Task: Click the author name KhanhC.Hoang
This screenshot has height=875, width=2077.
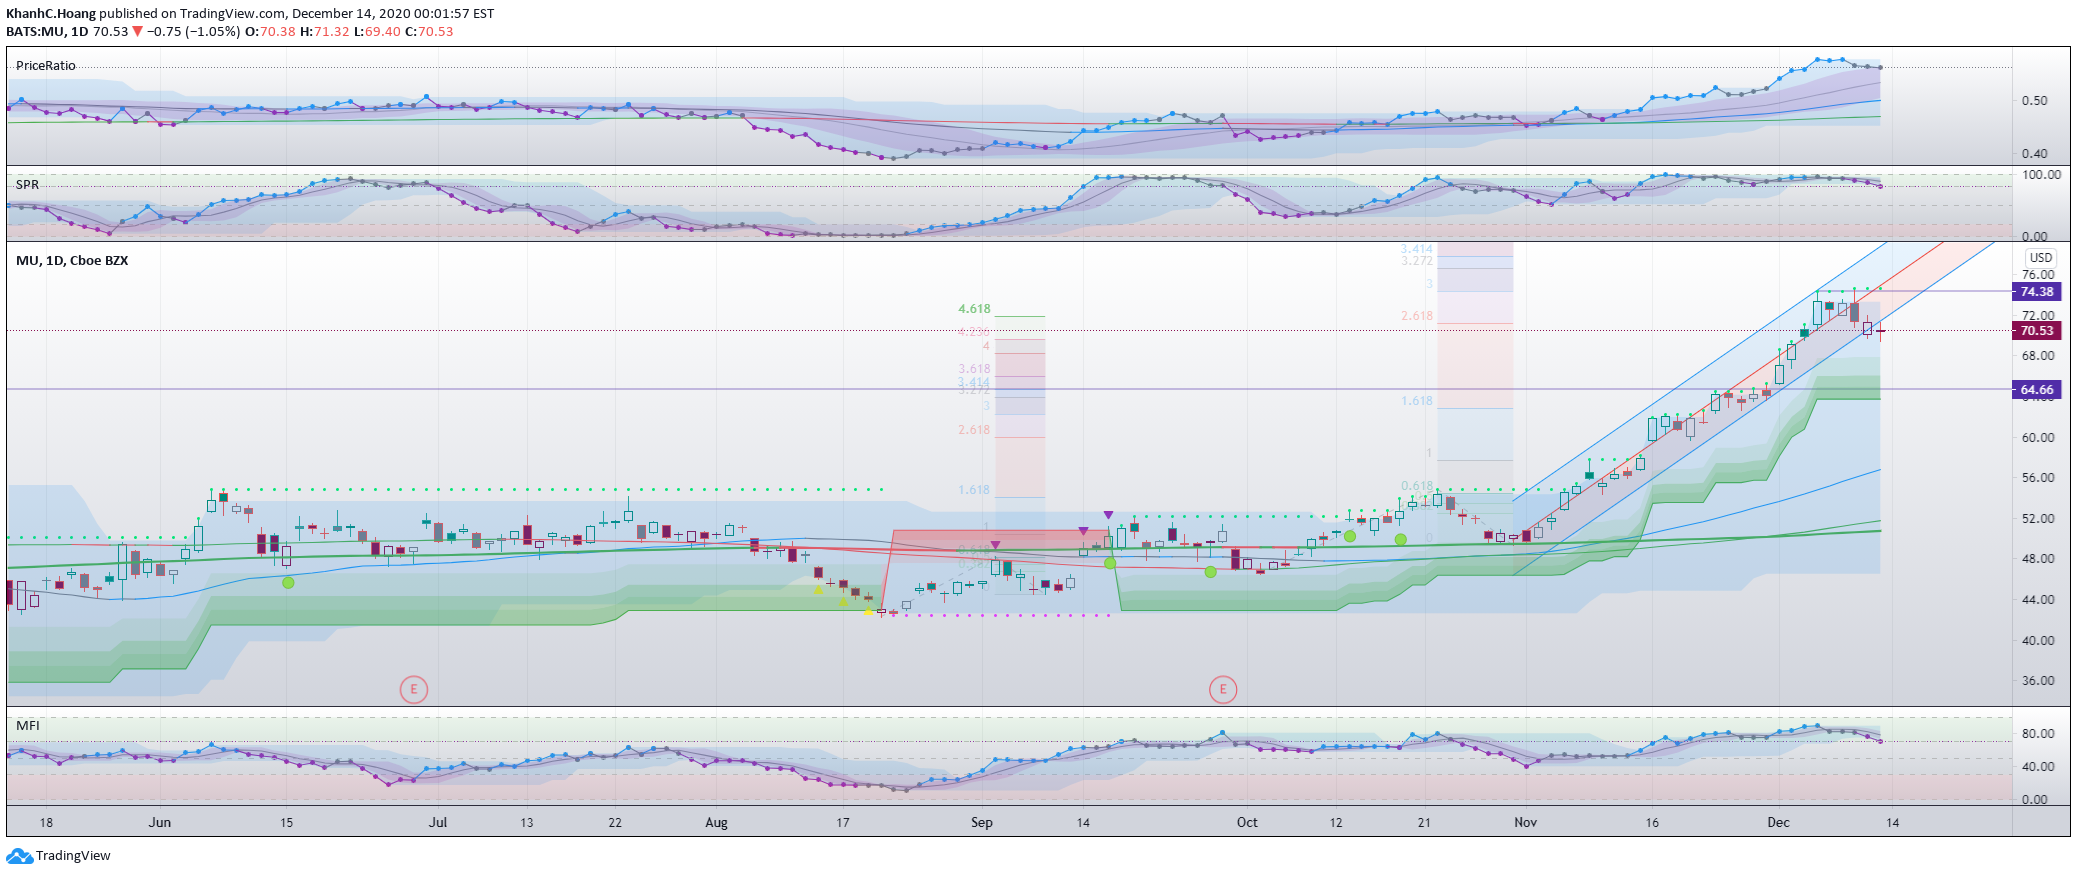Action: pos(51,14)
